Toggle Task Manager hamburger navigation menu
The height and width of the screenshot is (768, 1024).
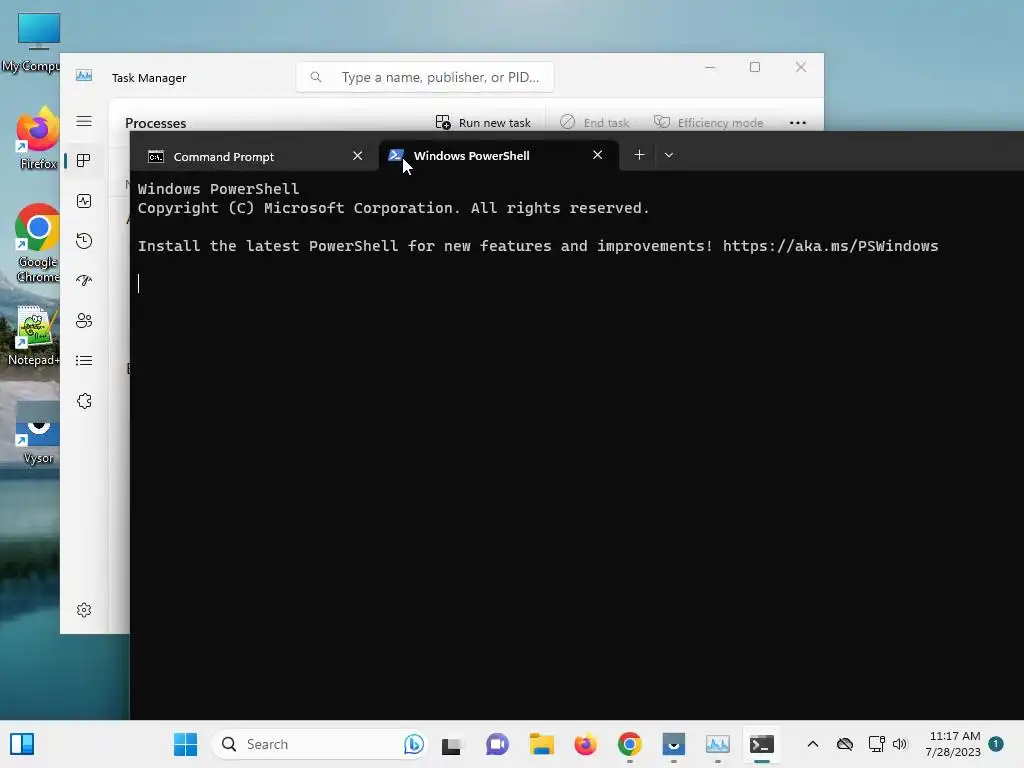click(x=84, y=121)
